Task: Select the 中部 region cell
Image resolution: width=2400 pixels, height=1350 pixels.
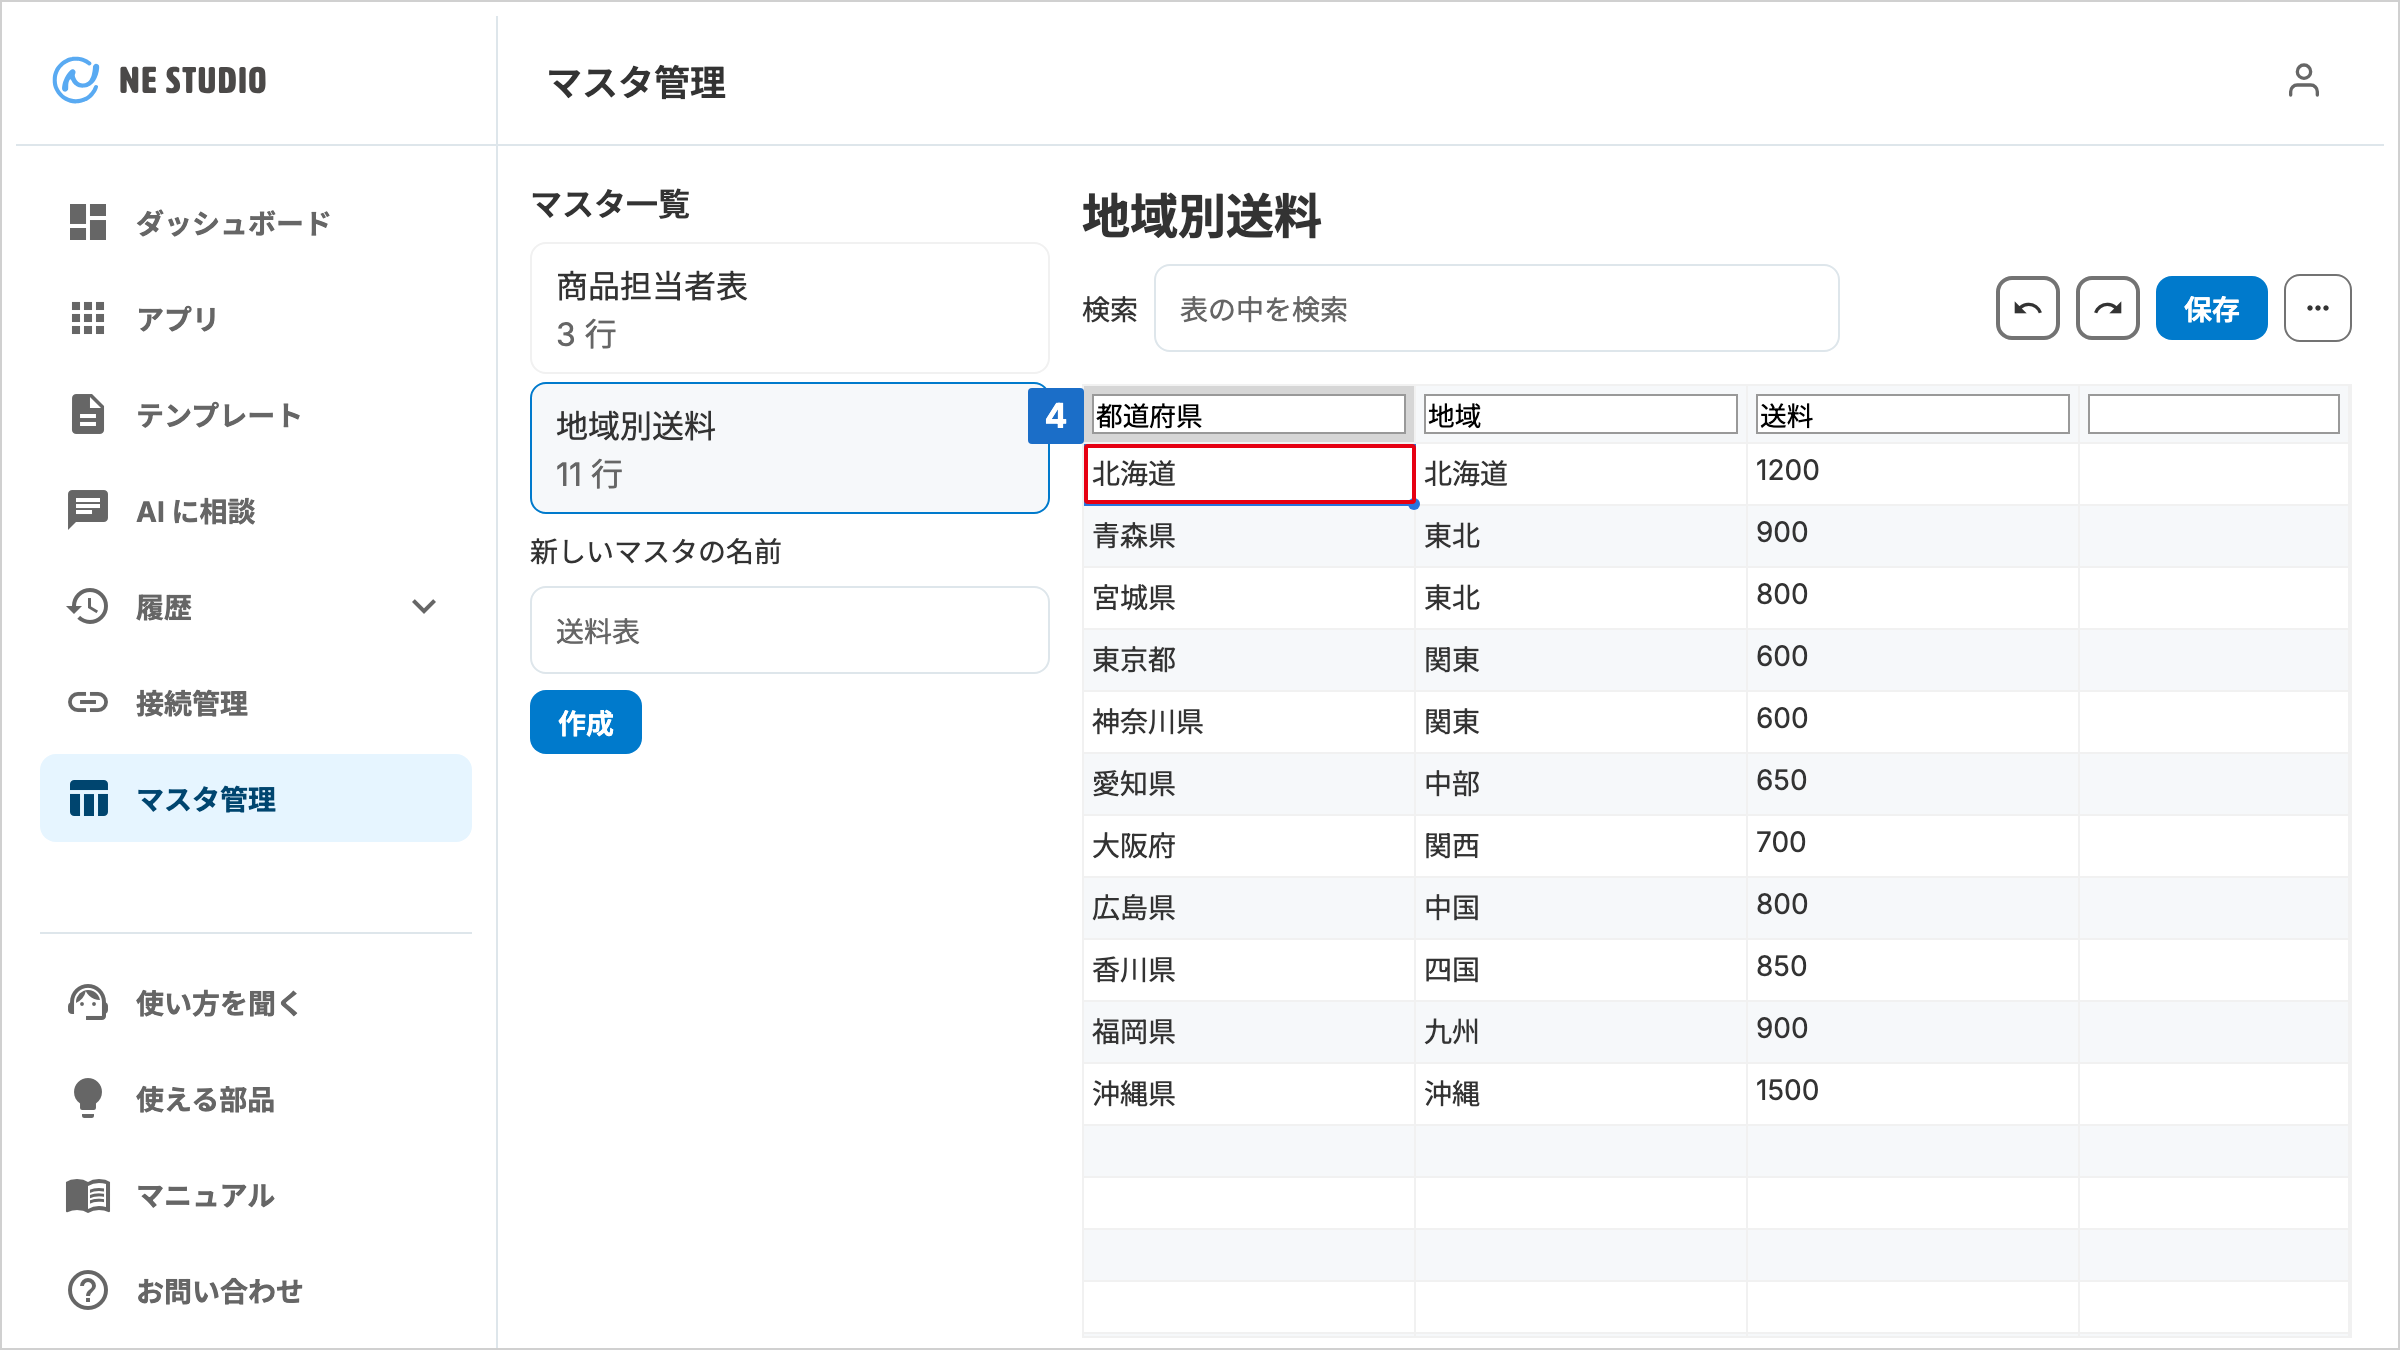Action: [x=1581, y=784]
